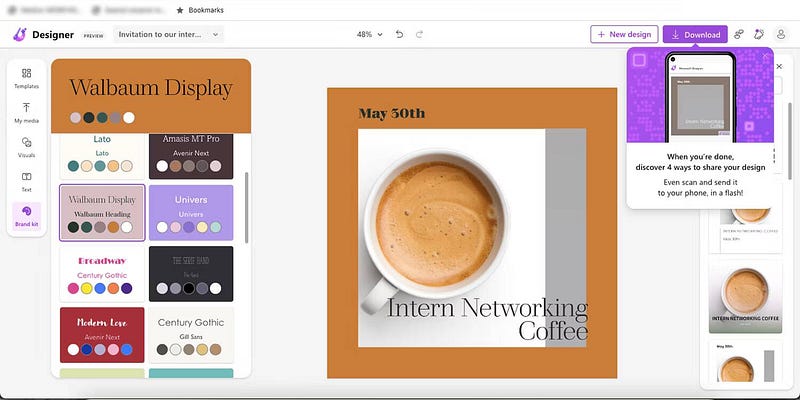Click the orange swatch in Walbaum Display card
The image size is (800, 400).
pos(113,227)
